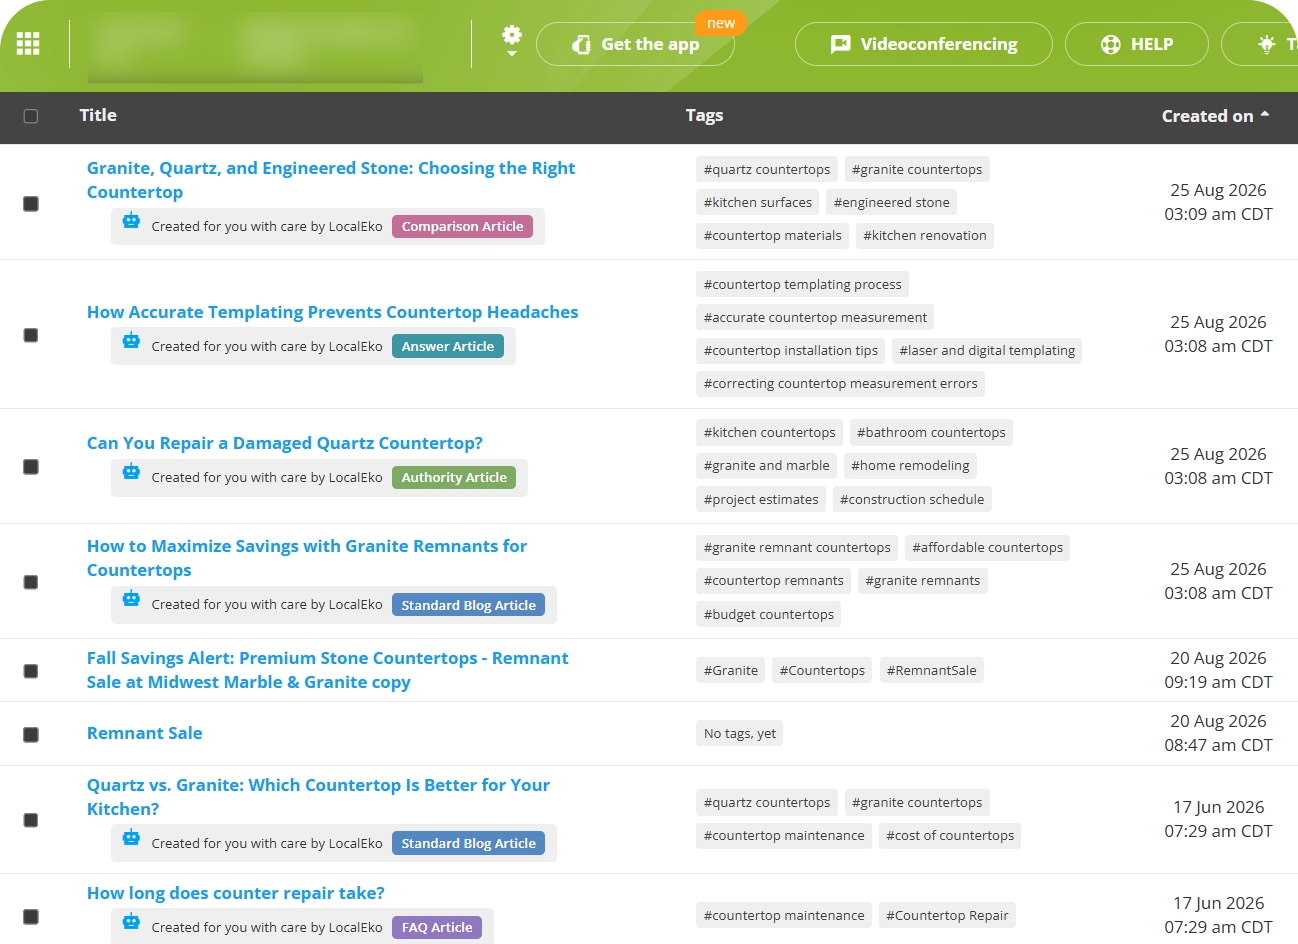
Task: Click the Get the app button
Action: click(635, 44)
